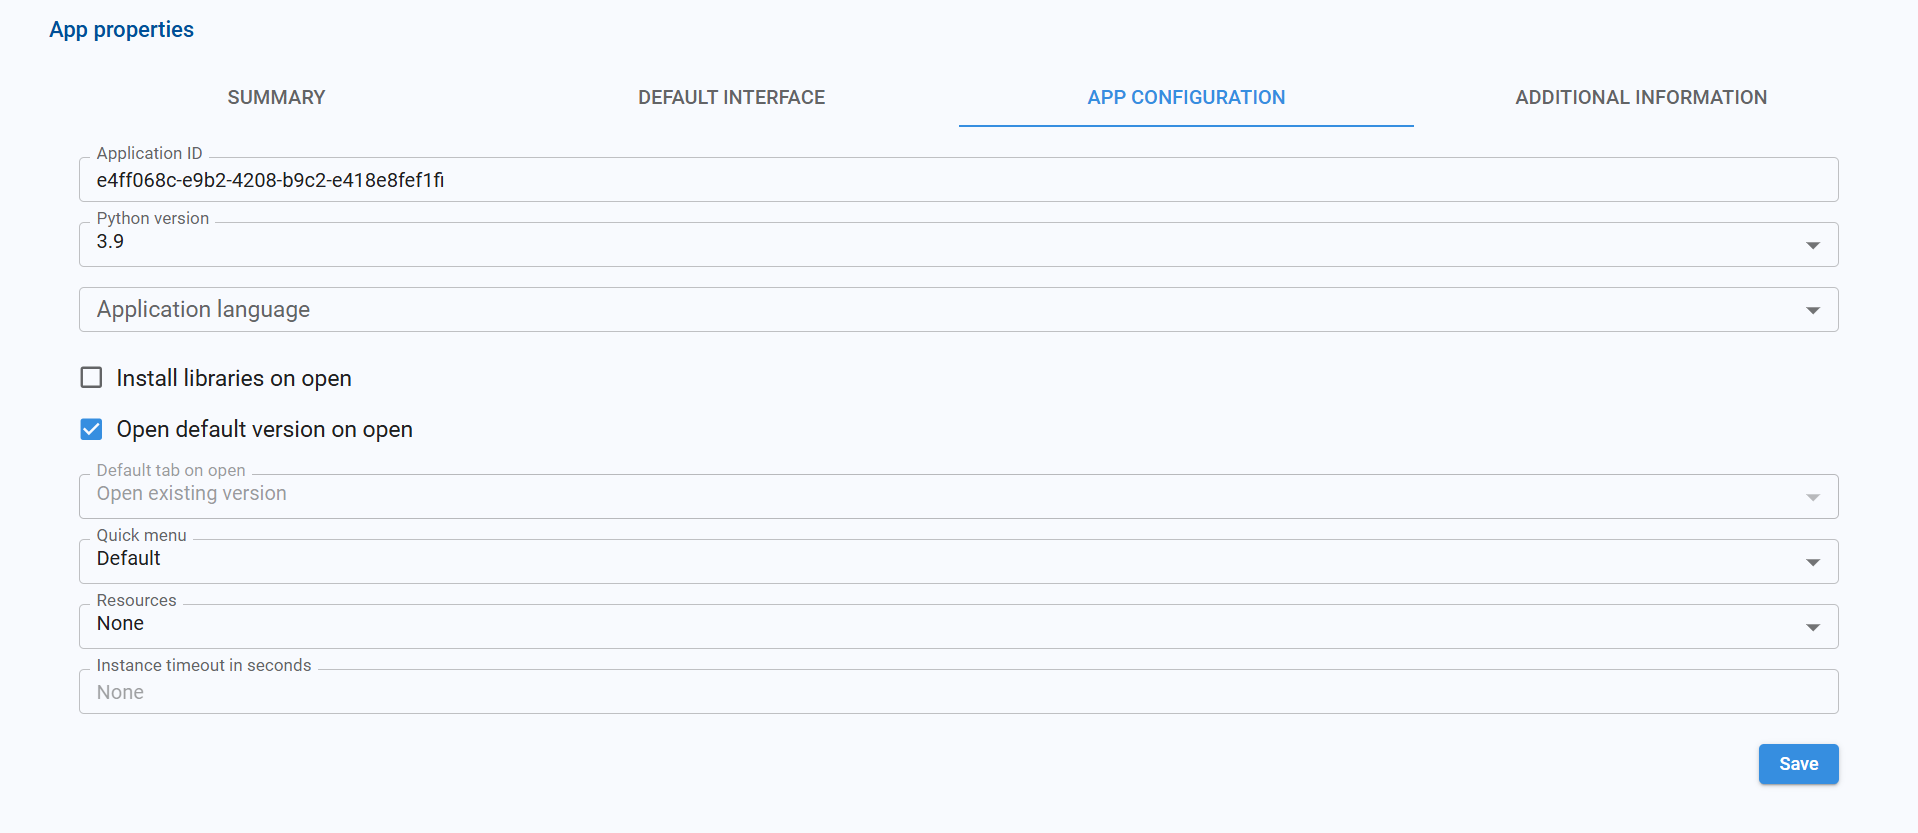The width and height of the screenshot is (1918, 833).
Task: Go to the Additional Information tab
Action: tap(1640, 97)
